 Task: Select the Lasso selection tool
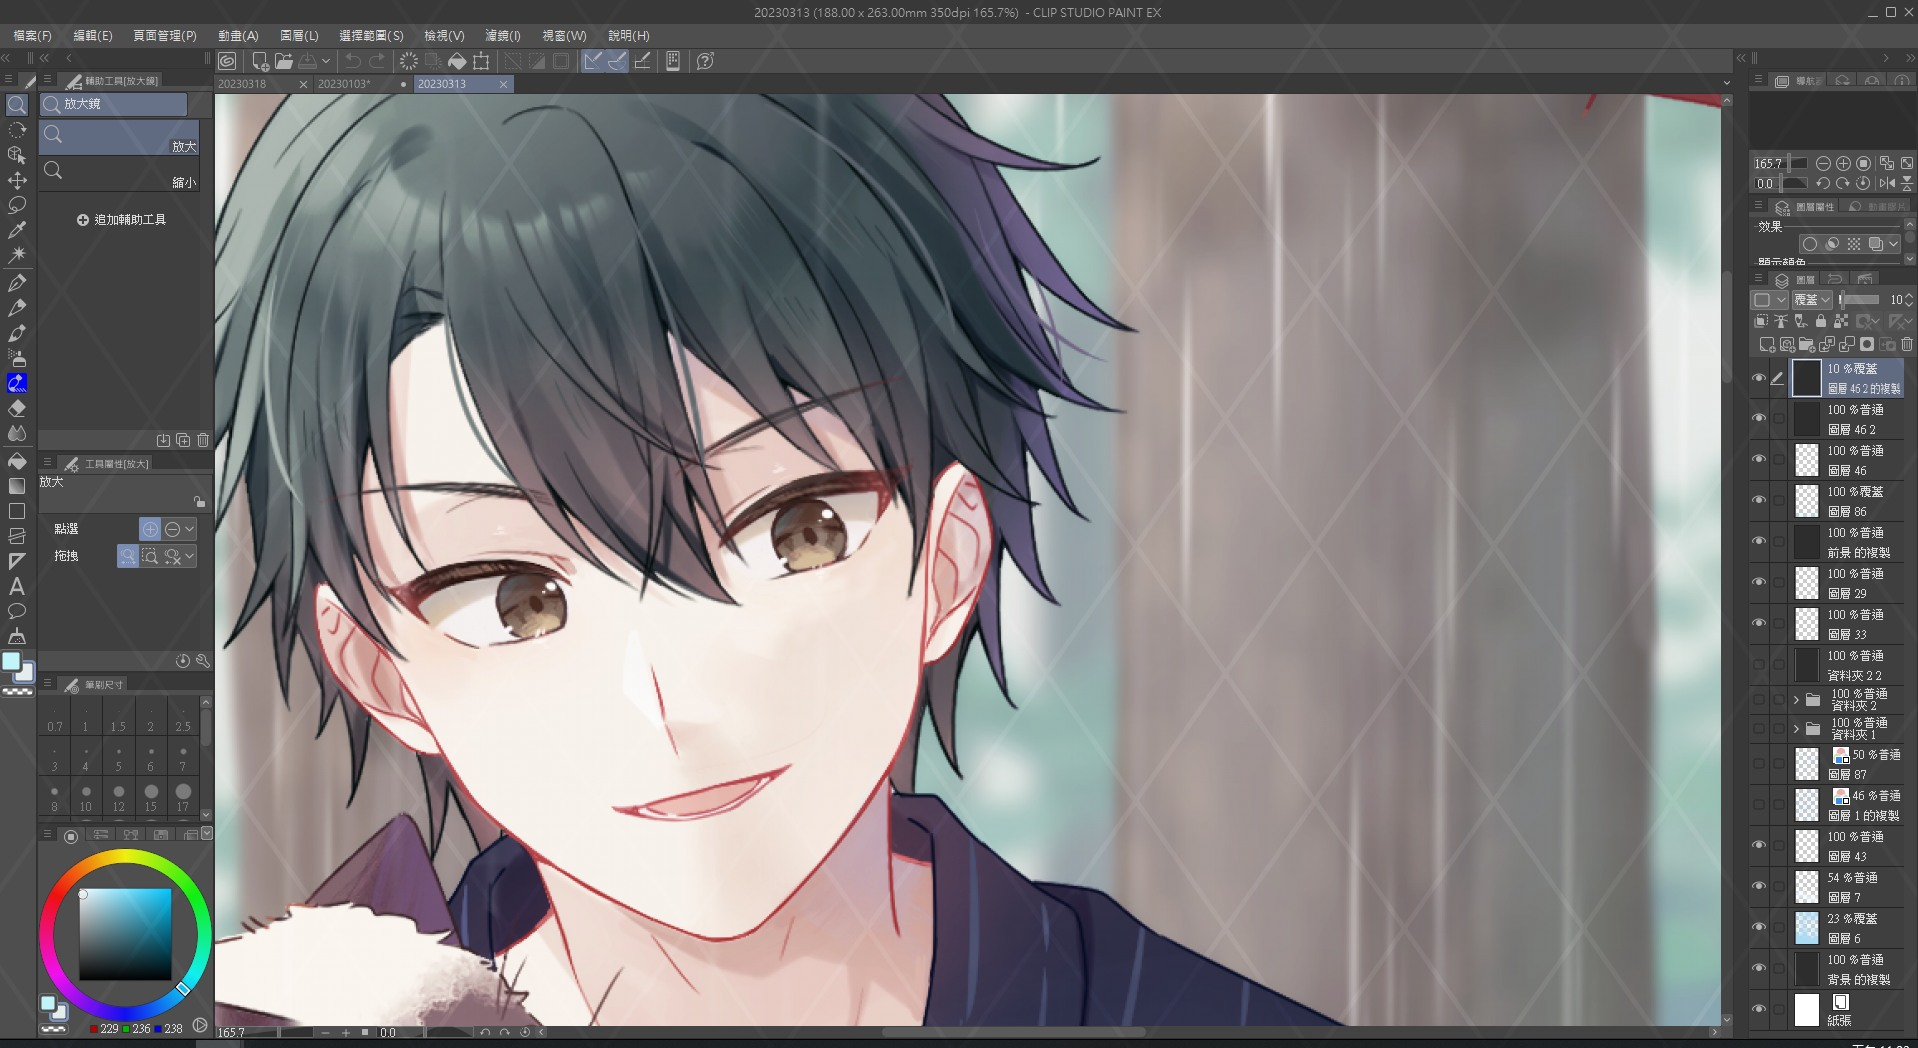click(17, 205)
